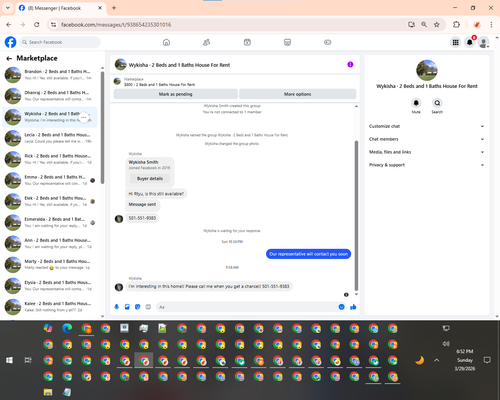Click the address bar URL
500x400 pixels.
coord(116,25)
